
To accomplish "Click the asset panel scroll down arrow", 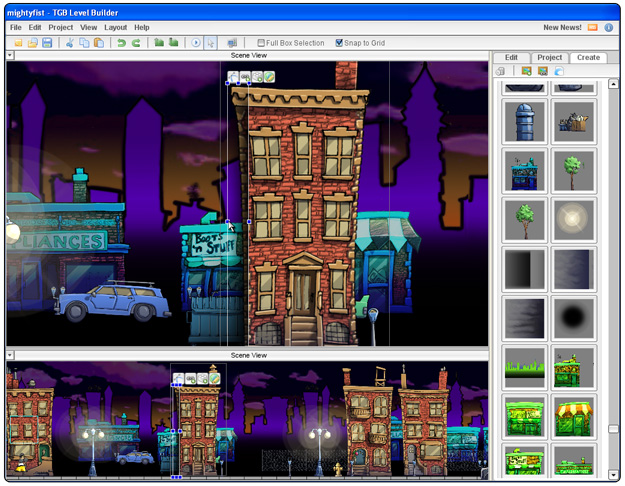I will pos(613,474).
